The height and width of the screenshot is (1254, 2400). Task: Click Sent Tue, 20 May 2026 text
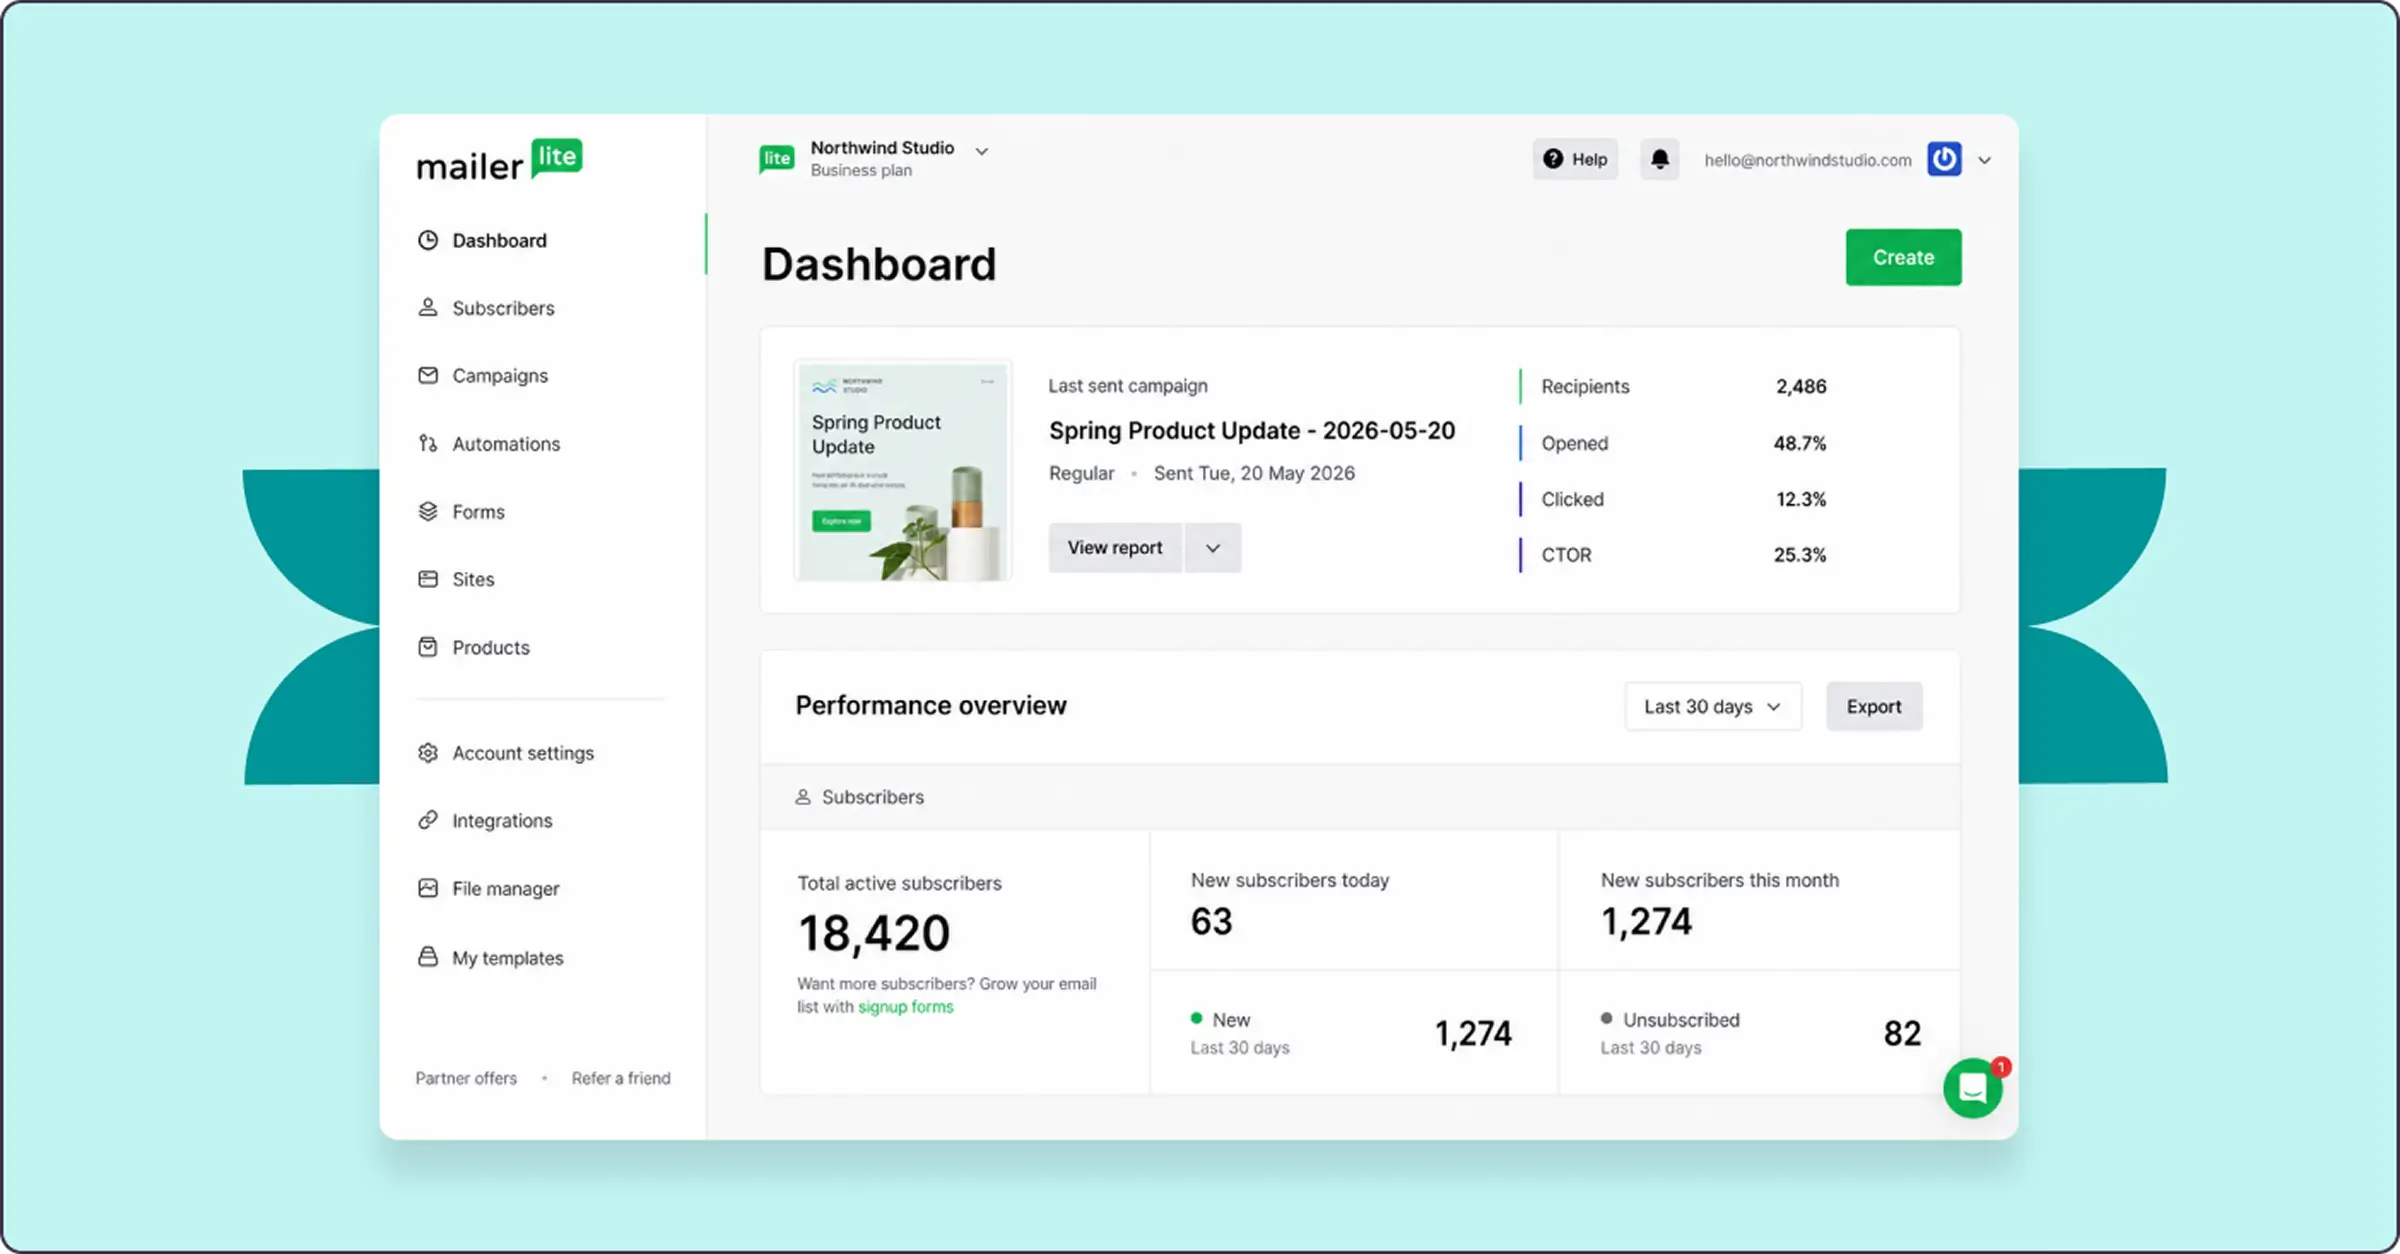[x=1254, y=473]
